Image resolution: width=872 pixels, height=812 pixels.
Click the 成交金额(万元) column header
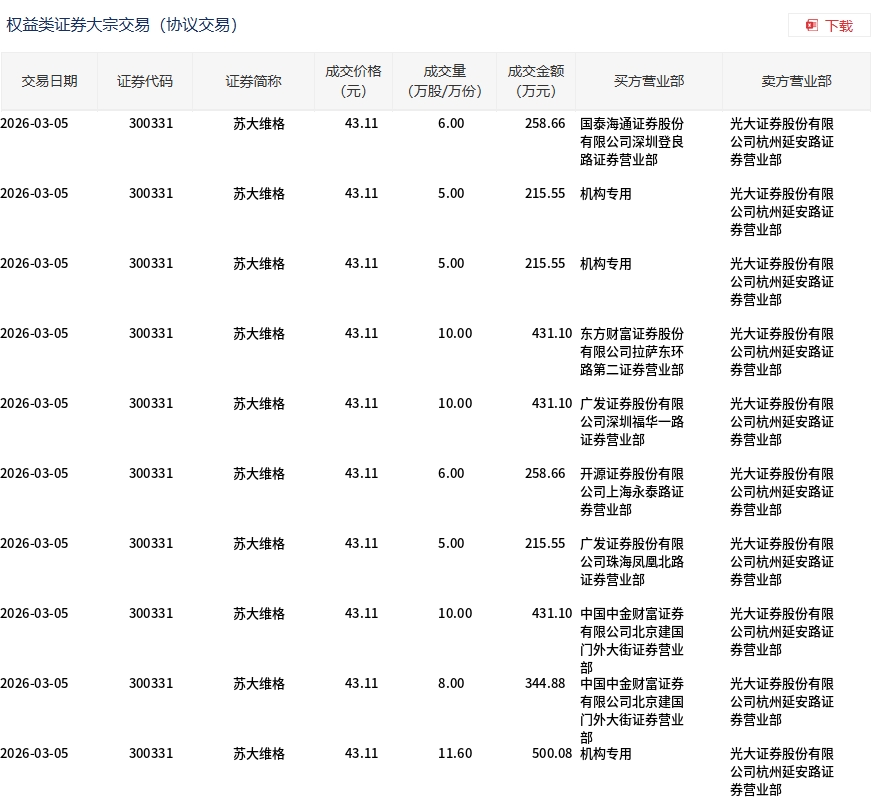[536, 81]
